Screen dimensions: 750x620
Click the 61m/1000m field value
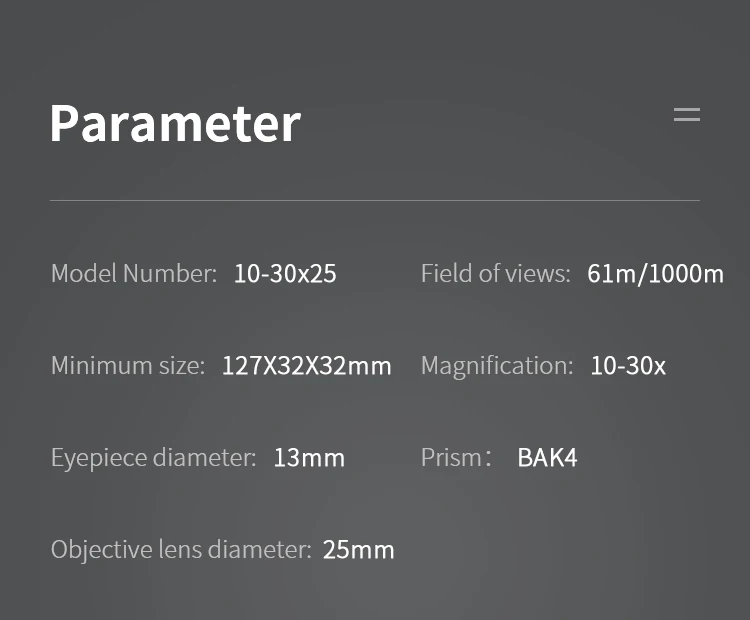click(655, 274)
